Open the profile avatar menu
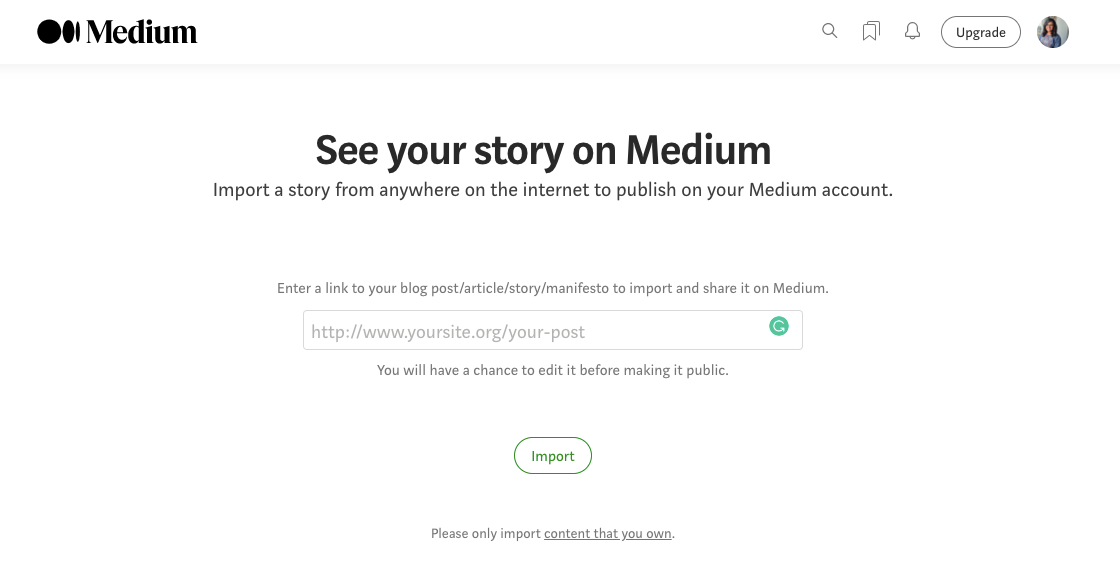The height and width of the screenshot is (566, 1120). click(x=1053, y=32)
